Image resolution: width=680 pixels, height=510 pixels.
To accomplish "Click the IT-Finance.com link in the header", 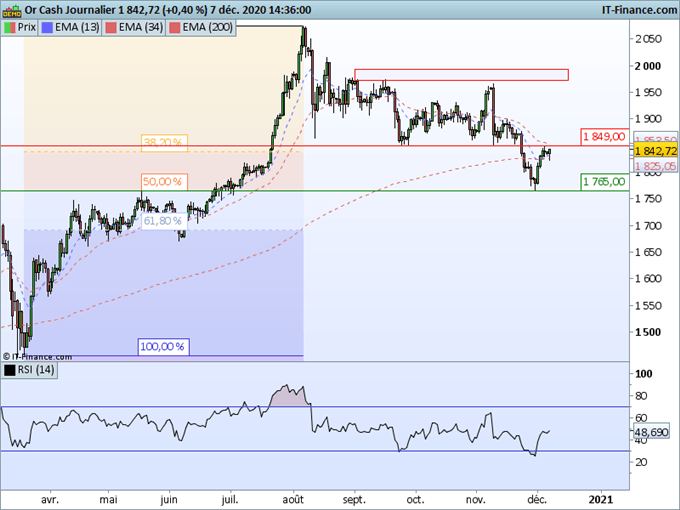I will pos(639,10).
